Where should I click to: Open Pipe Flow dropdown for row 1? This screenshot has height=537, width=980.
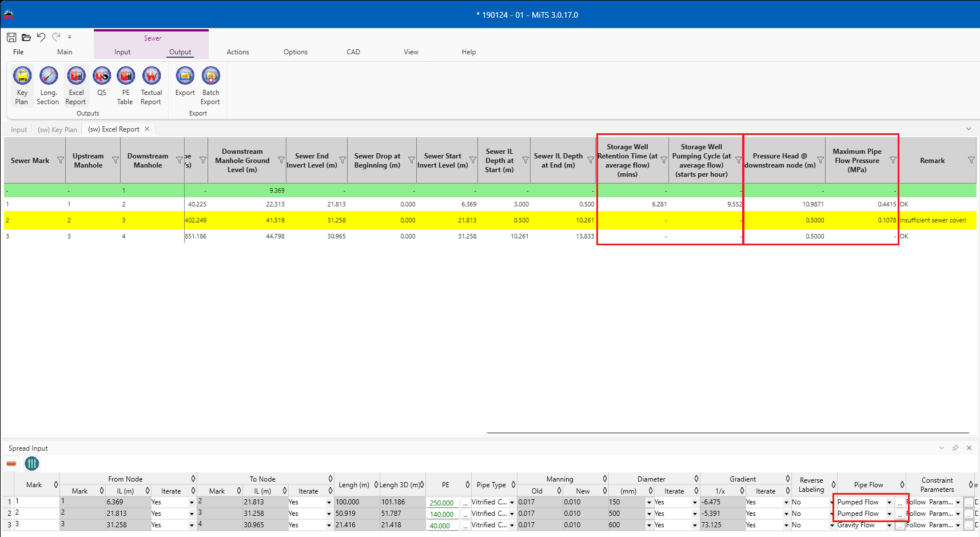(889, 502)
